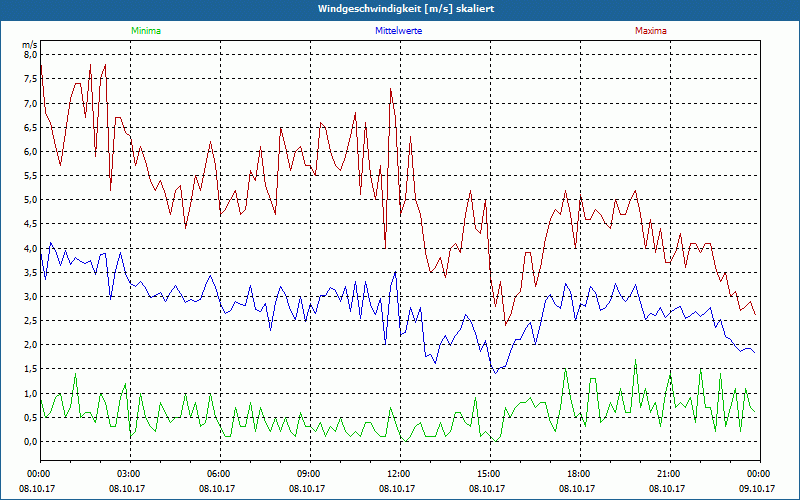Click the 12:00 time axis label
The image size is (800, 500).
[400, 474]
